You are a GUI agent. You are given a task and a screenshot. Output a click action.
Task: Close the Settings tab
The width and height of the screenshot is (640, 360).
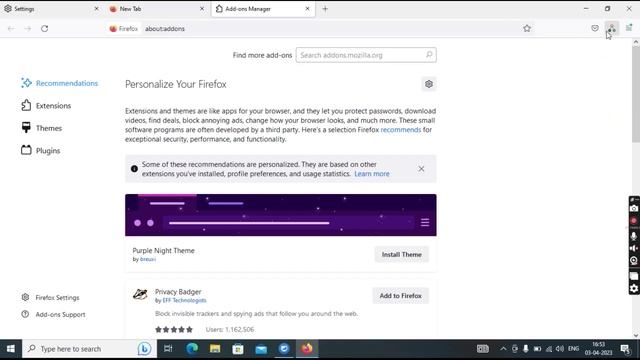[x=96, y=9]
